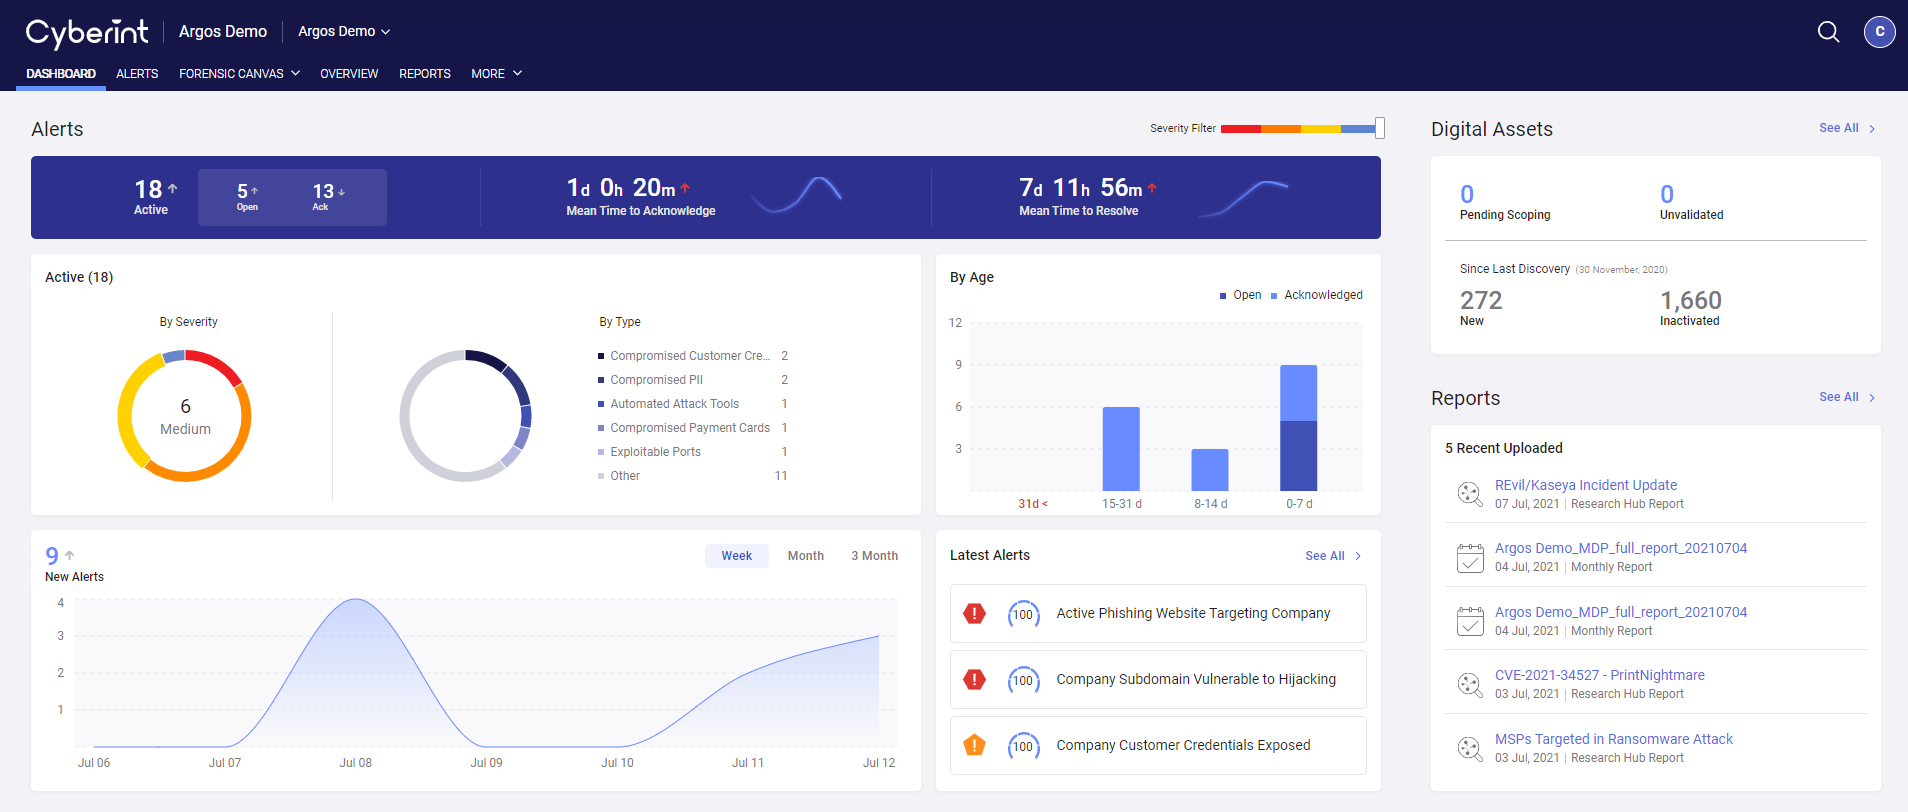1908x812 pixels.
Task: Open CVE-2021-34527 PrintNightmare report link
Action: pyautogui.click(x=1599, y=675)
